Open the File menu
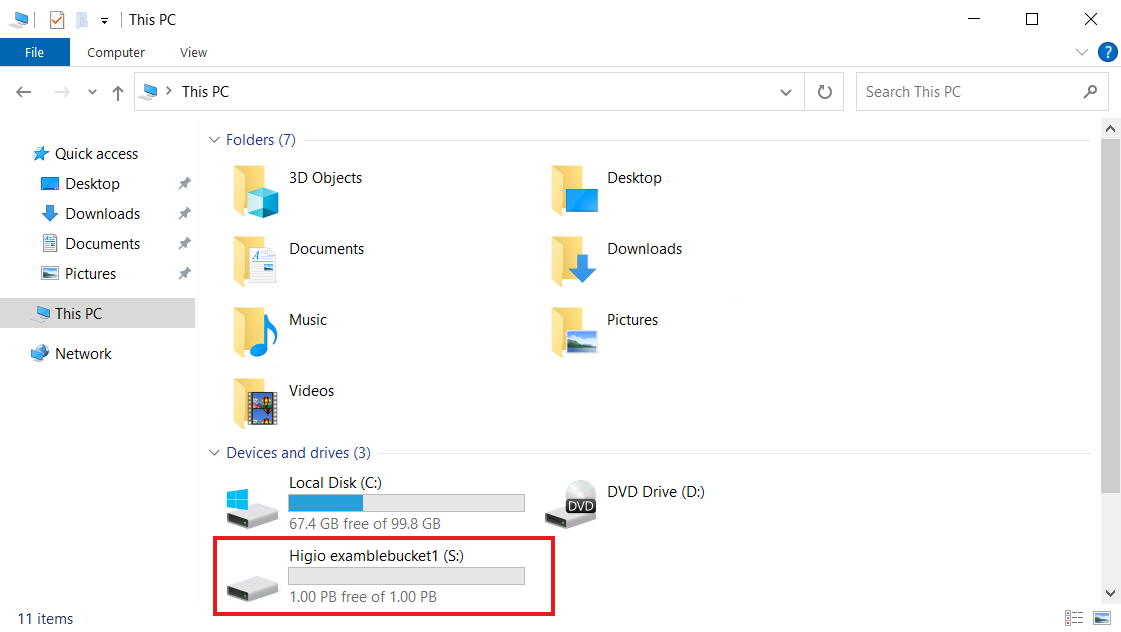Image resolution: width=1121 pixels, height=632 pixels. tap(34, 52)
